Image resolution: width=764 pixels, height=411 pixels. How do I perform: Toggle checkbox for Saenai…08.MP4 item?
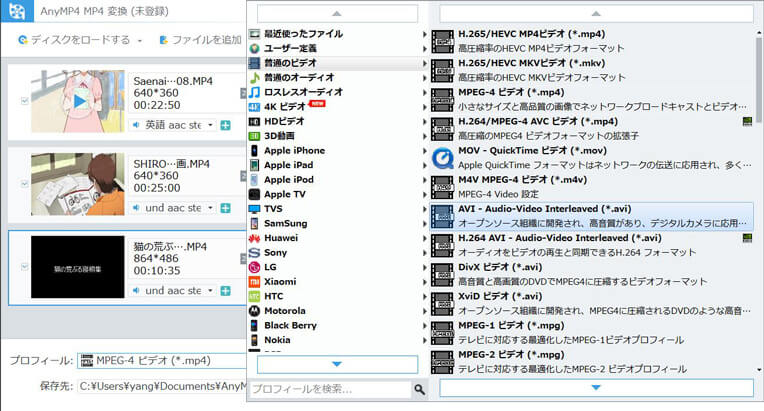coord(24,101)
